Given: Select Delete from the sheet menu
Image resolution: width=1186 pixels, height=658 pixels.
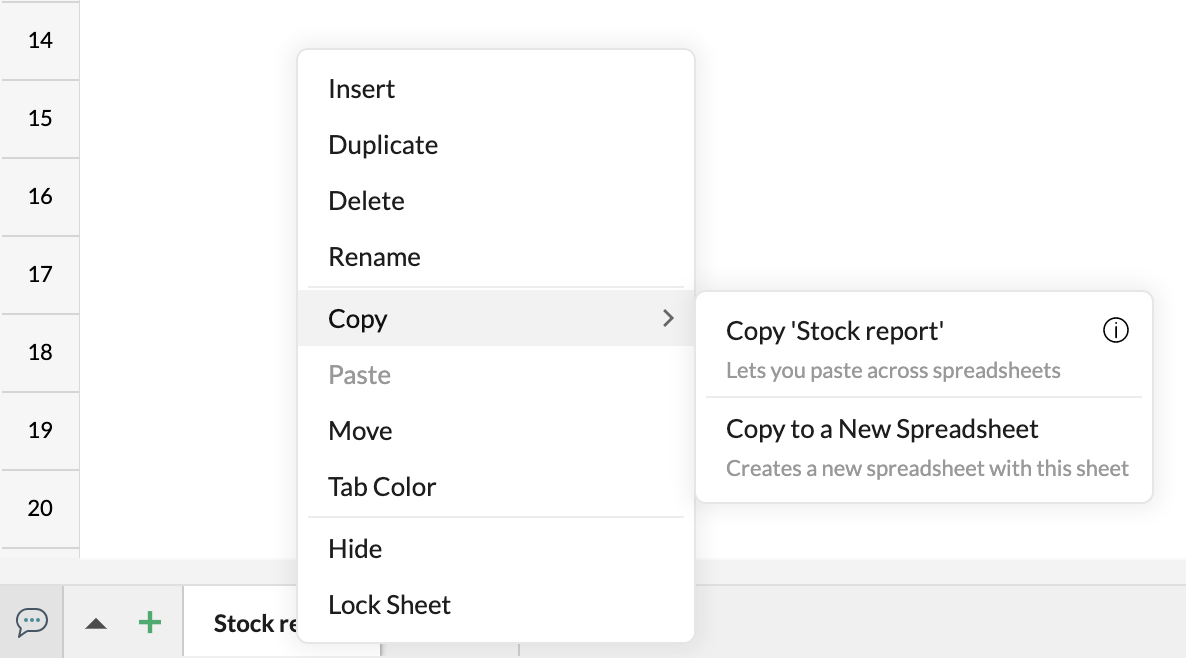Looking at the screenshot, I should tap(366, 201).
